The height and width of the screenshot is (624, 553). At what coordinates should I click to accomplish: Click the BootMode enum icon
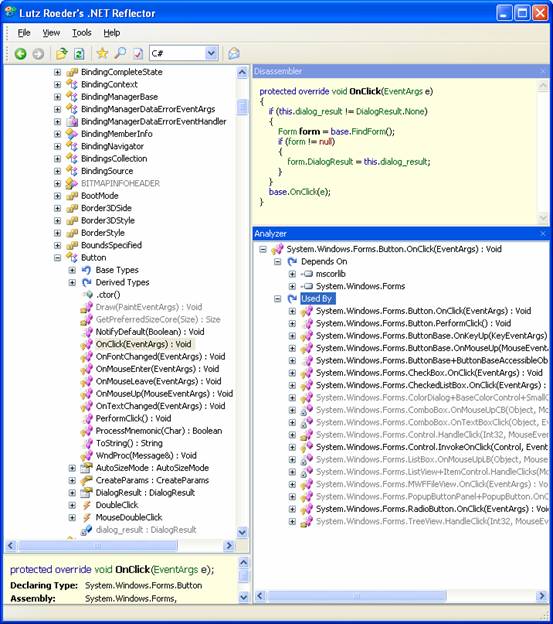pyautogui.click(x=72, y=196)
